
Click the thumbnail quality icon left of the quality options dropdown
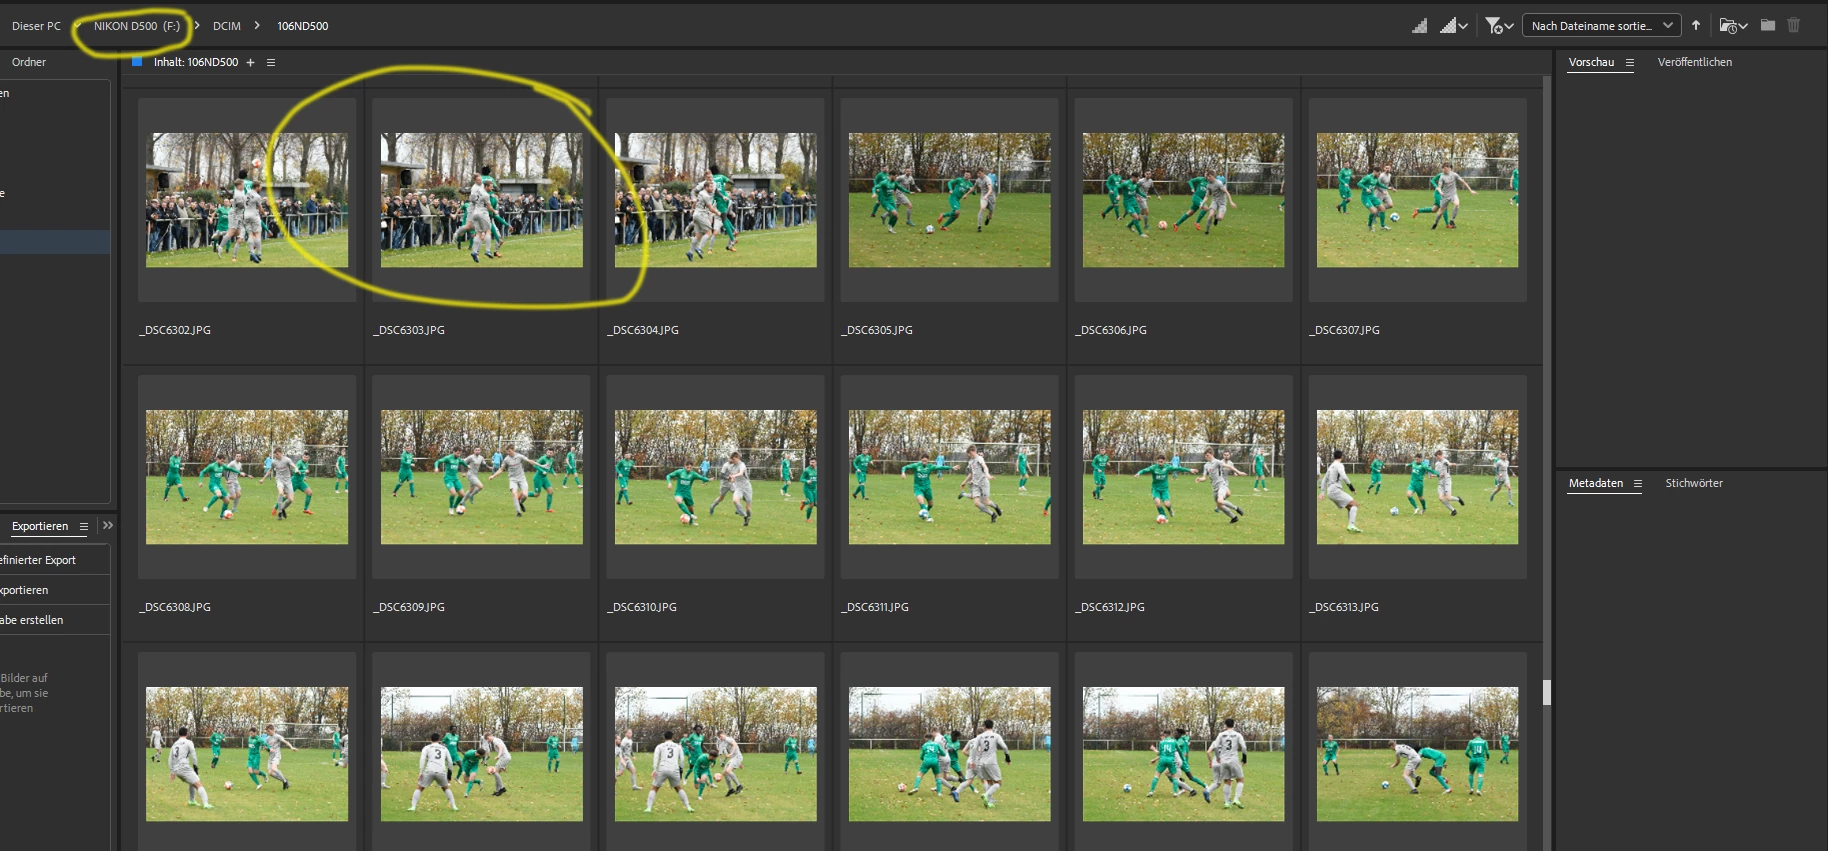[1420, 26]
